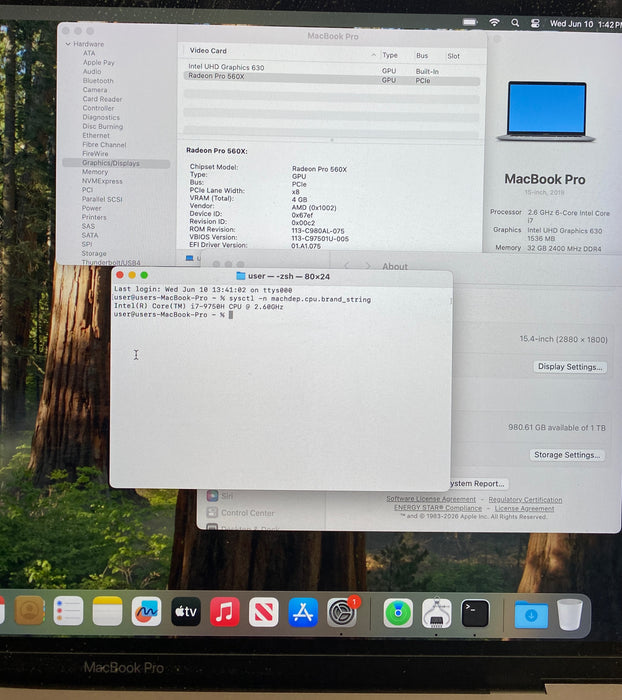Image resolution: width=622 pixels, height=700 pixels.
Task: Open Regulatory Certification link
Action: 525,500
